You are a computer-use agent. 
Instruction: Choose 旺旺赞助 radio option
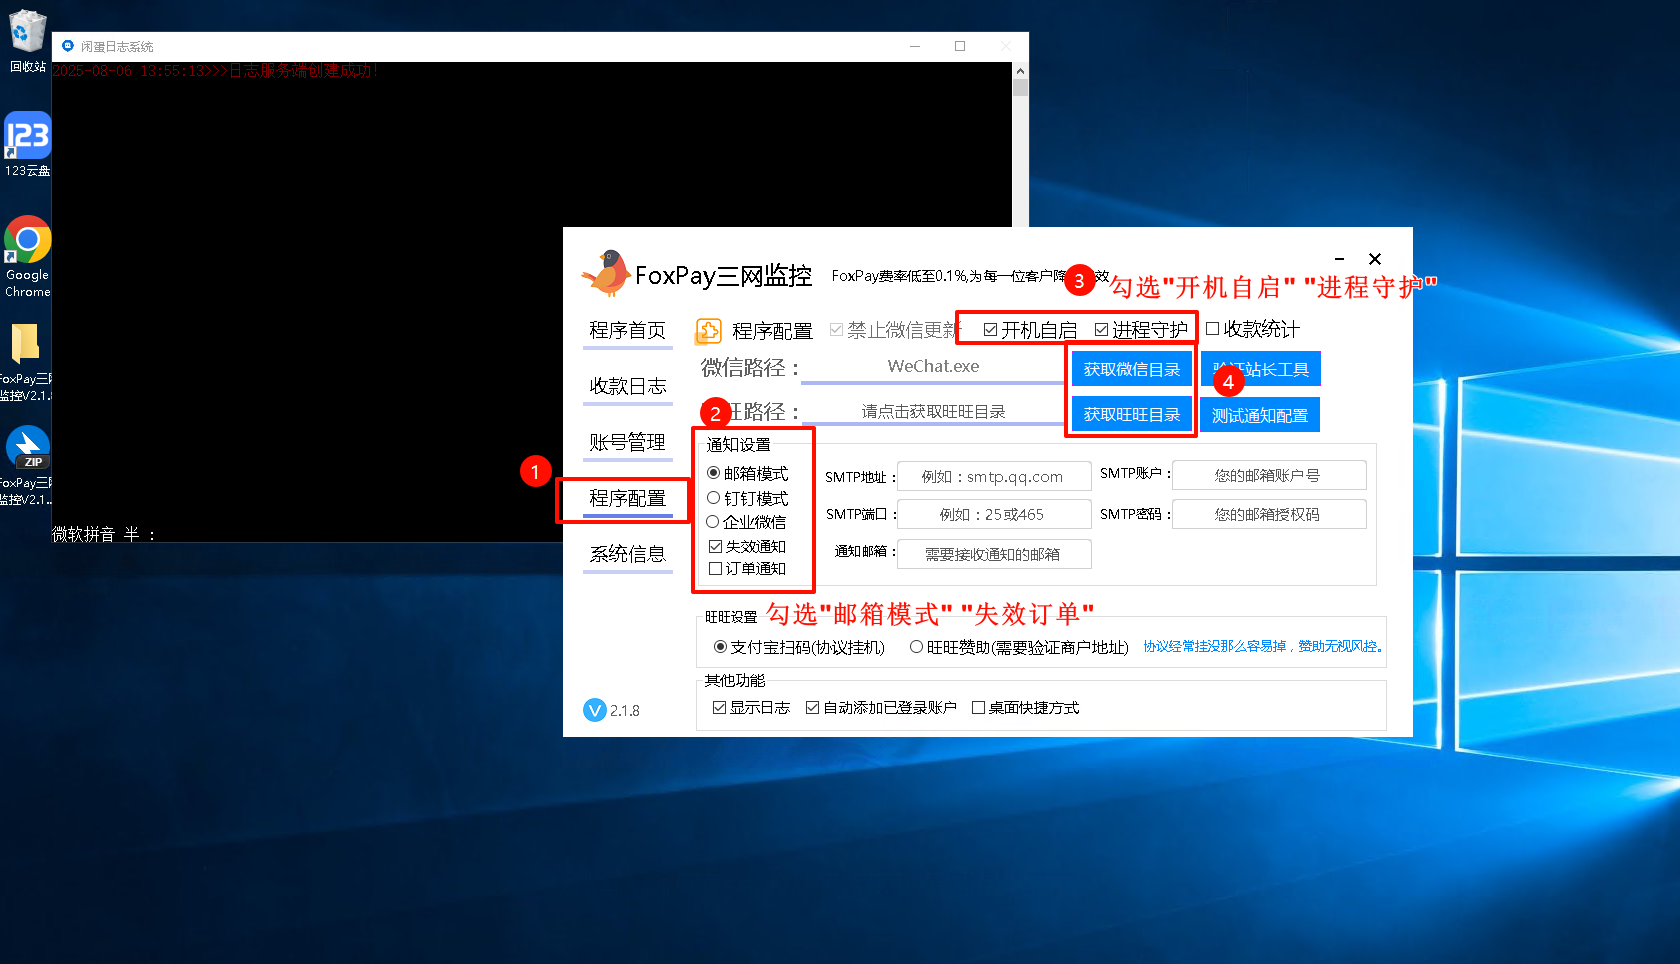[916, 647]
